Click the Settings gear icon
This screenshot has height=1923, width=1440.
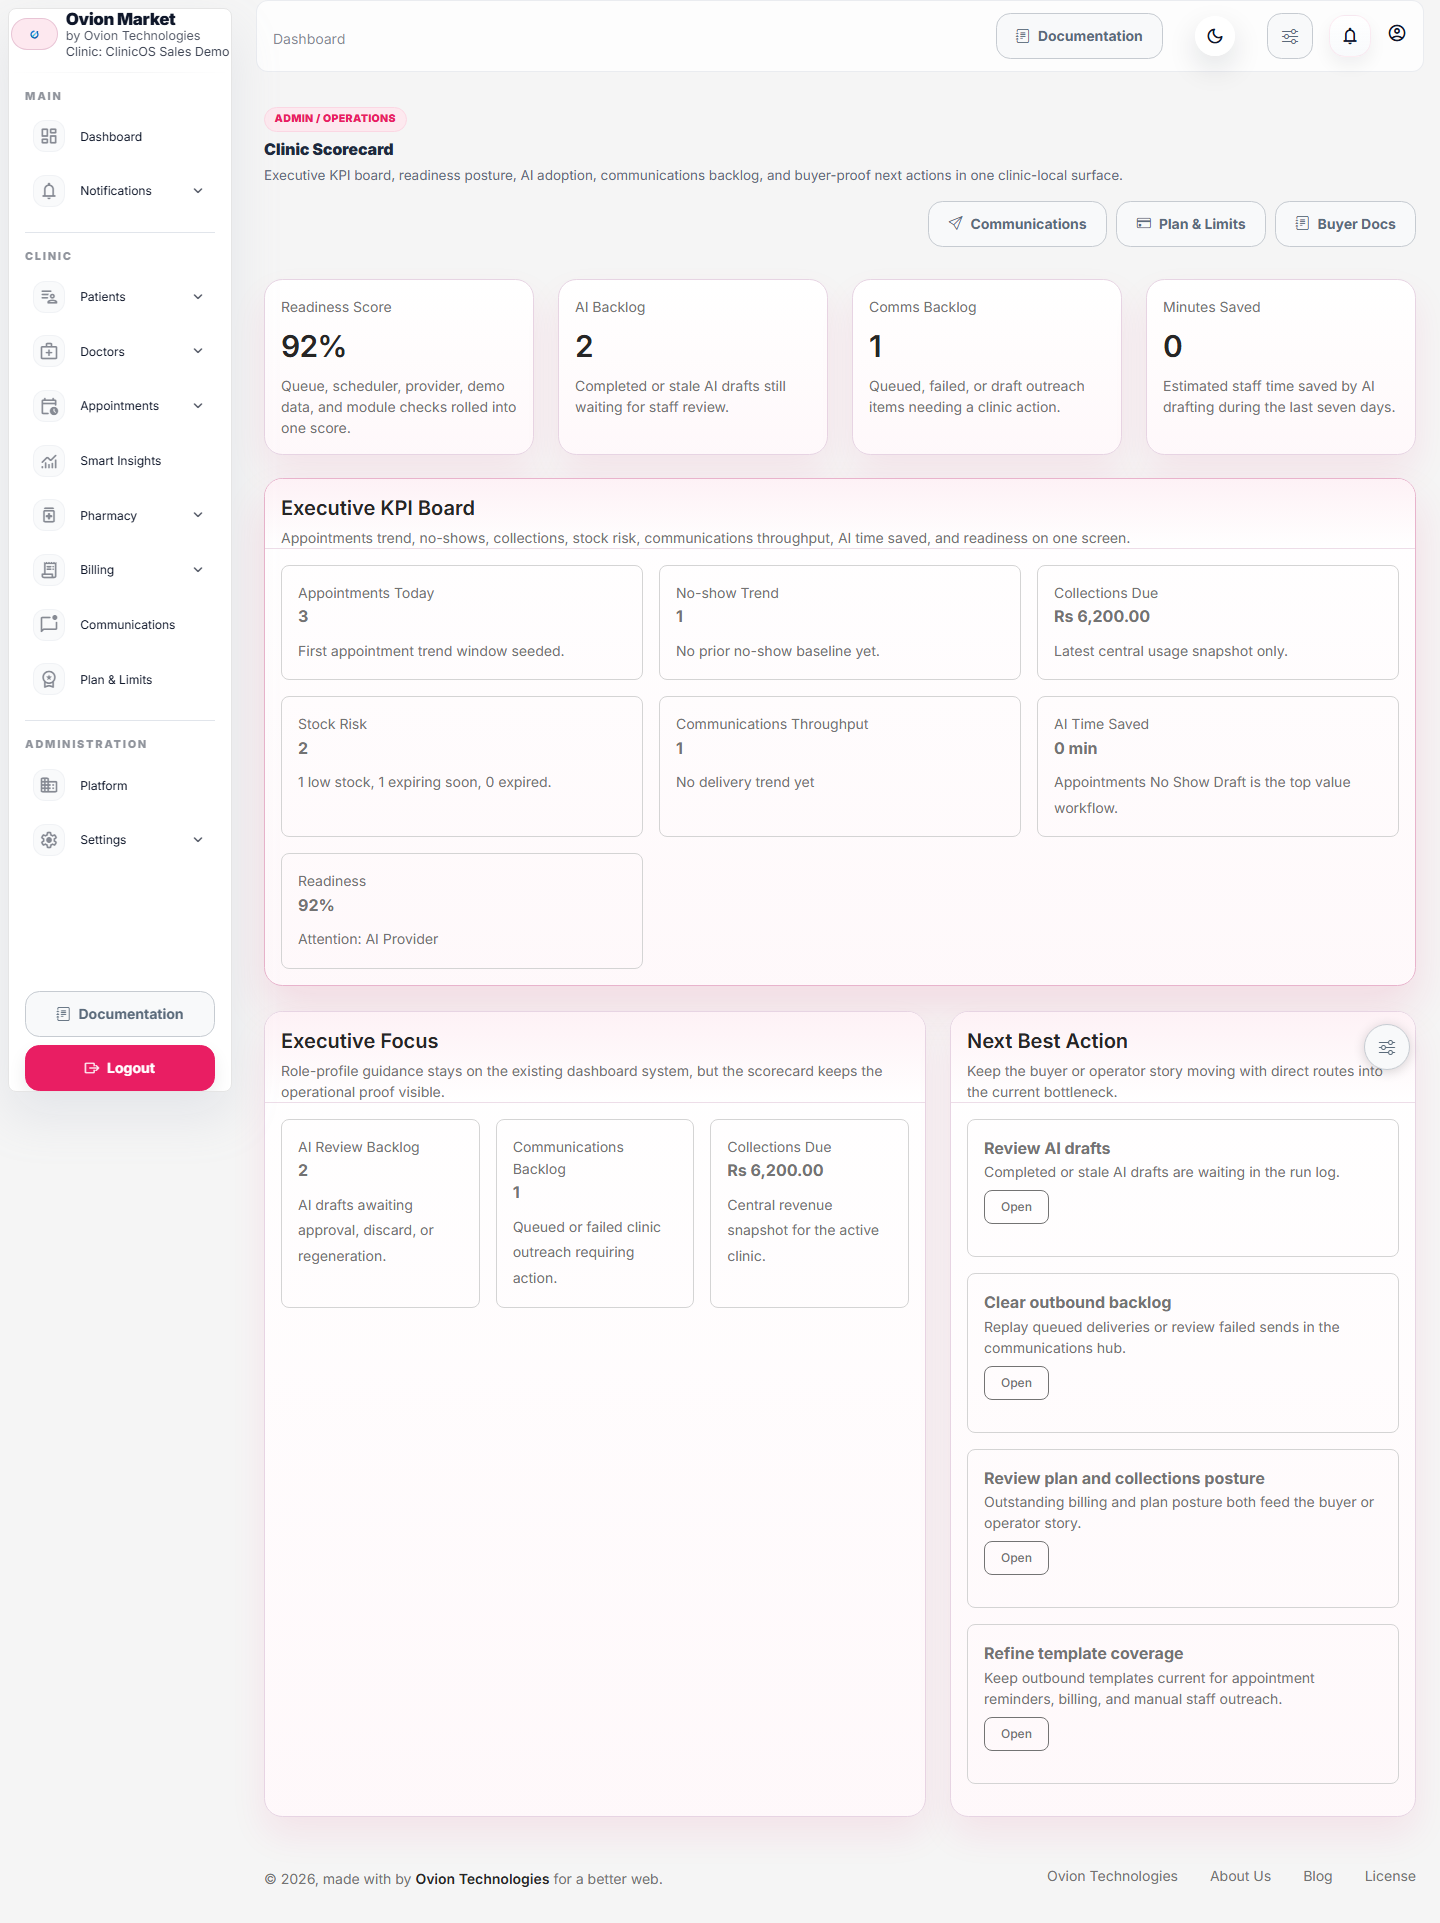pos(49,840)
